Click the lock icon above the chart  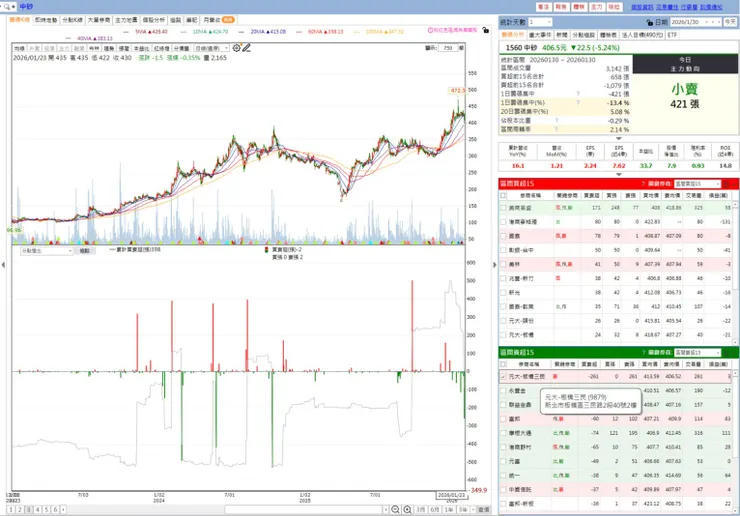tap(486, 30)
